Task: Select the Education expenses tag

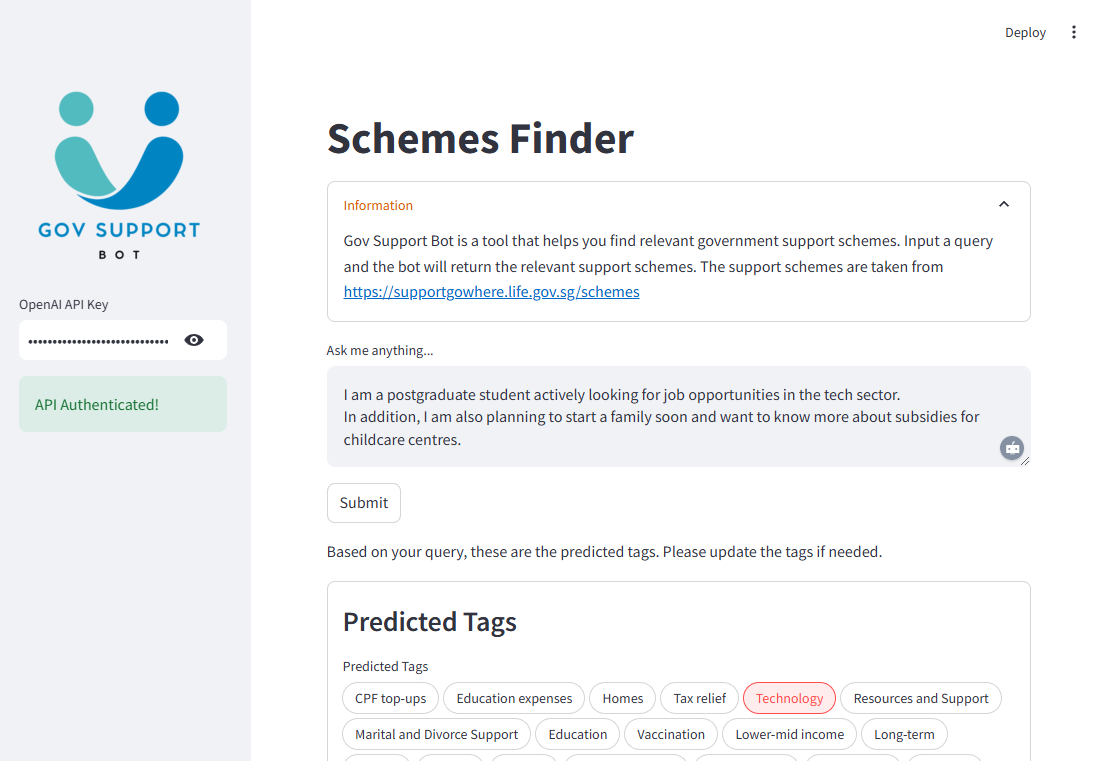Action: (x=514, y=698)
